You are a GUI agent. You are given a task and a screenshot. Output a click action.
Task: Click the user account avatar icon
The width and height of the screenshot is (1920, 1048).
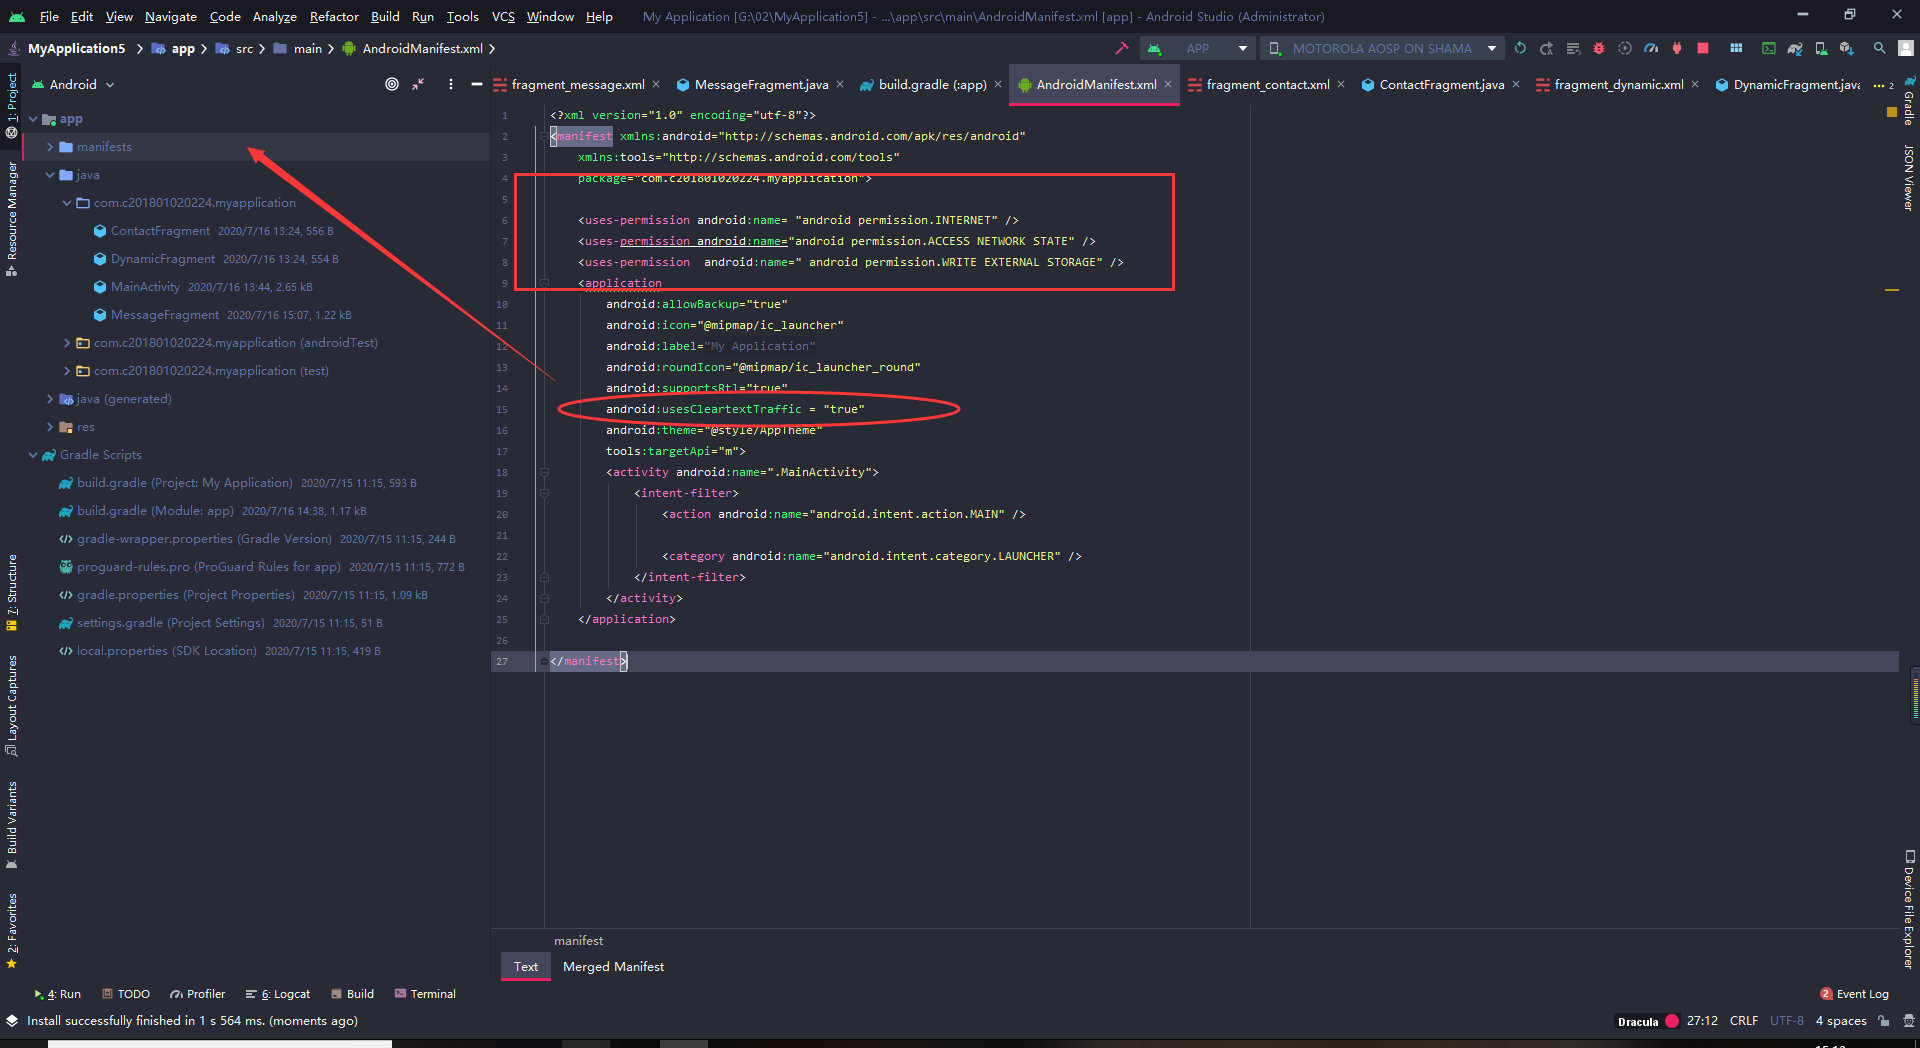1906,48
